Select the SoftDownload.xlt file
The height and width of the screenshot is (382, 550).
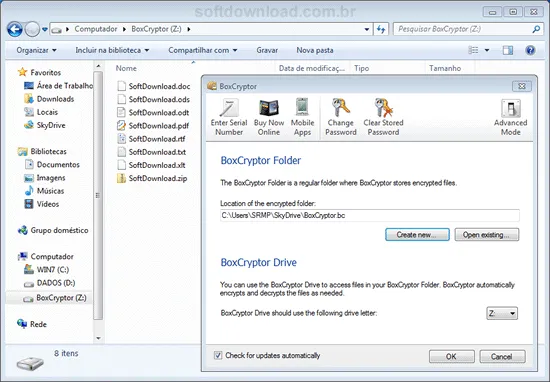tap(152, 165)
